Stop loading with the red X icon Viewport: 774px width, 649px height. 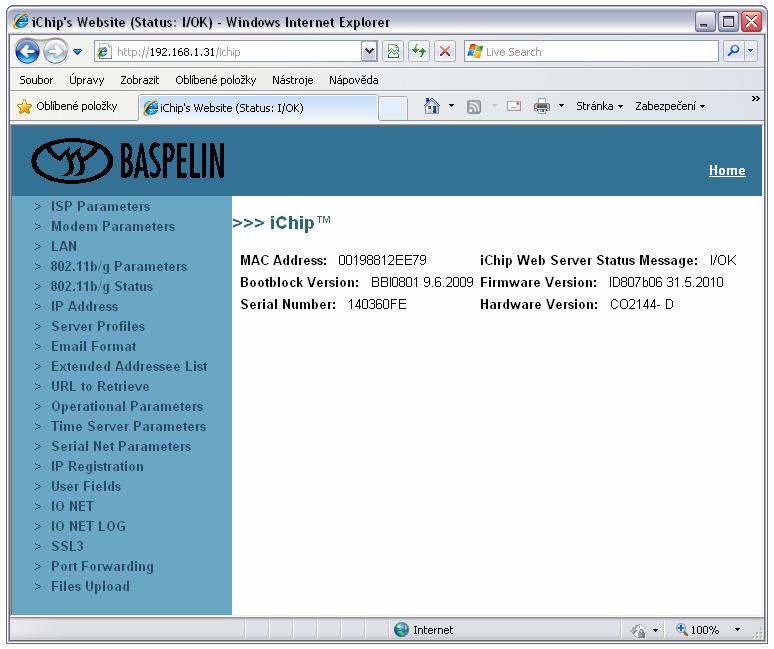point(445,51)
